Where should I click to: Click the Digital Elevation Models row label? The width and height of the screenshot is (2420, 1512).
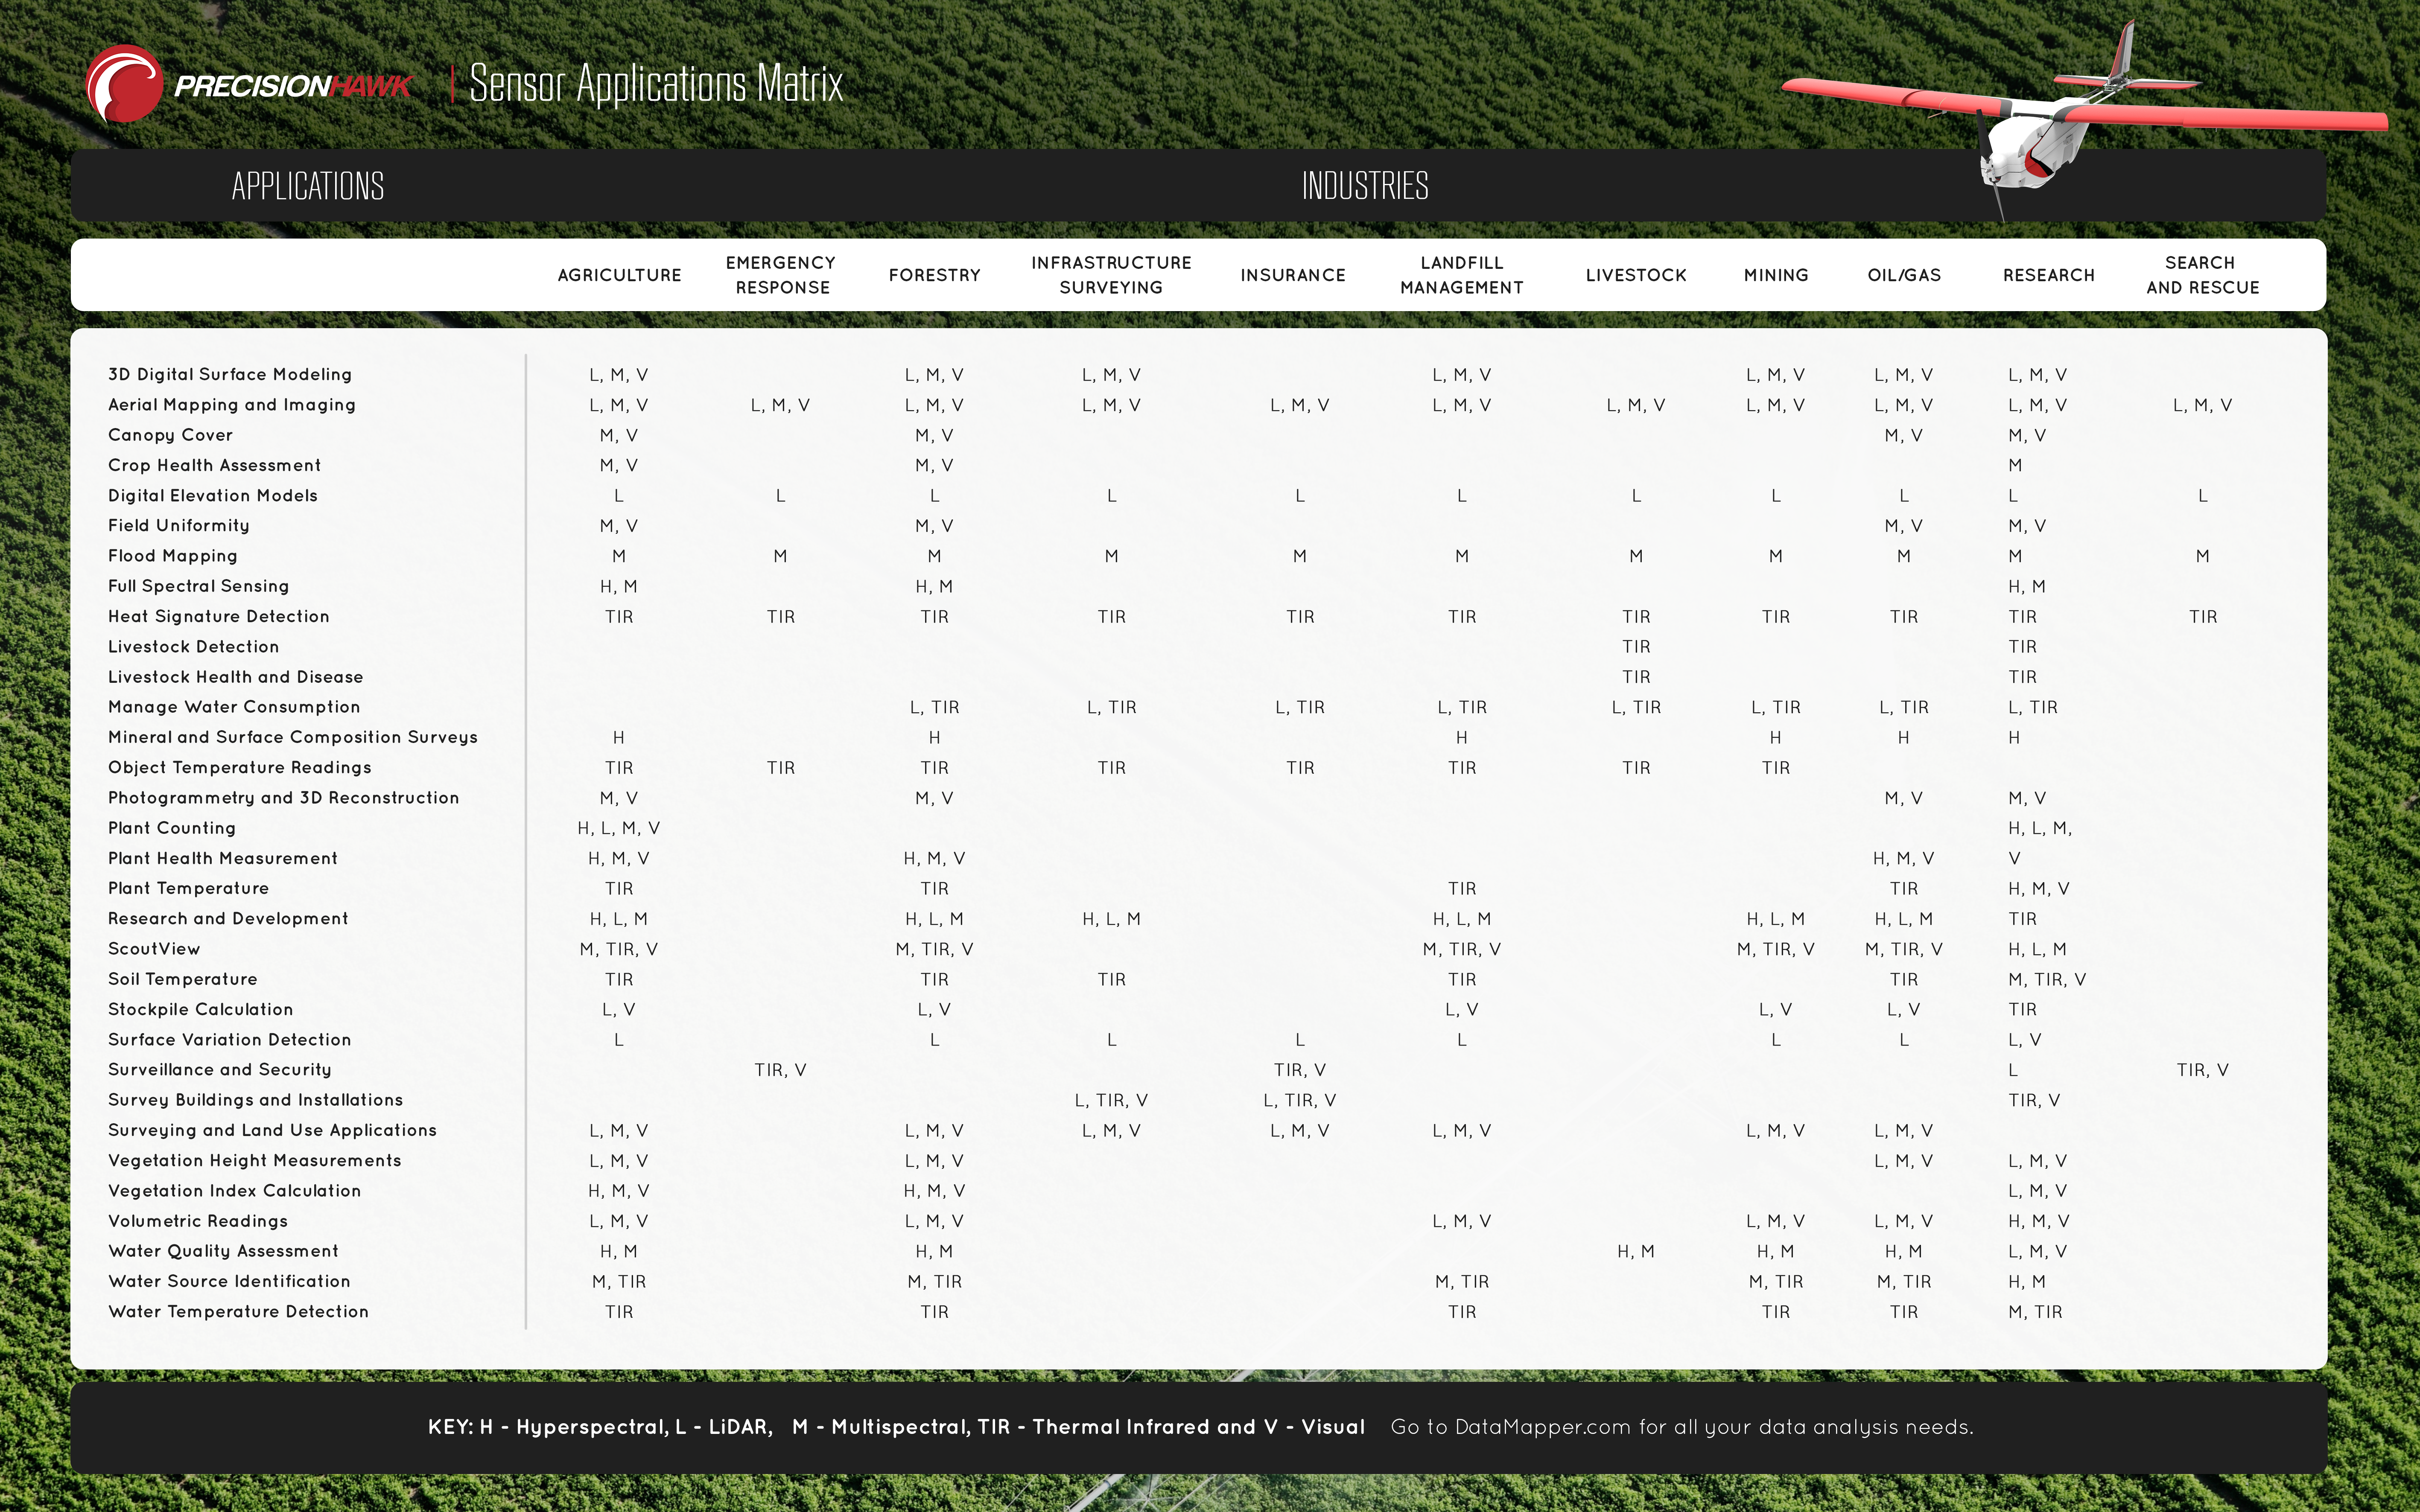point(213,495)
